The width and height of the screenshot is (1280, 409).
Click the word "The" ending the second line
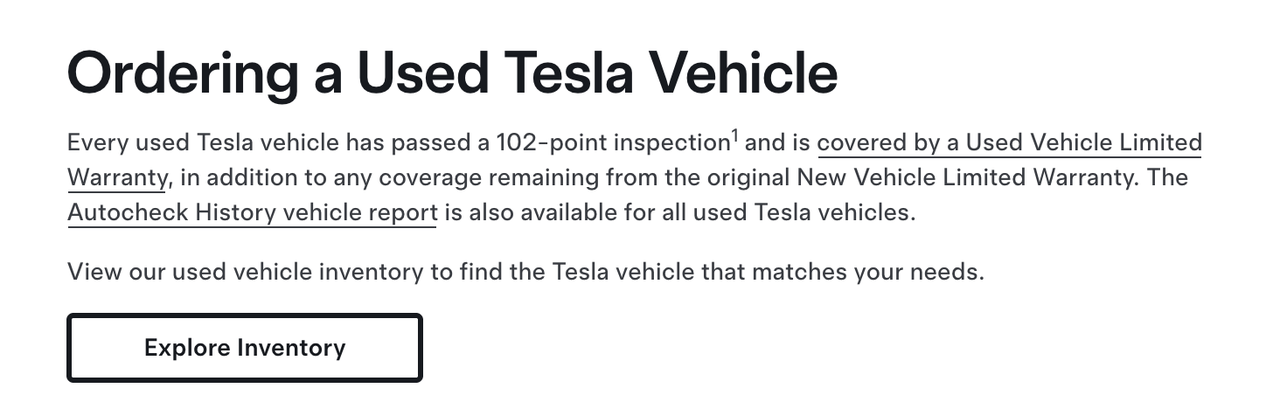(x=1169, y=178)
